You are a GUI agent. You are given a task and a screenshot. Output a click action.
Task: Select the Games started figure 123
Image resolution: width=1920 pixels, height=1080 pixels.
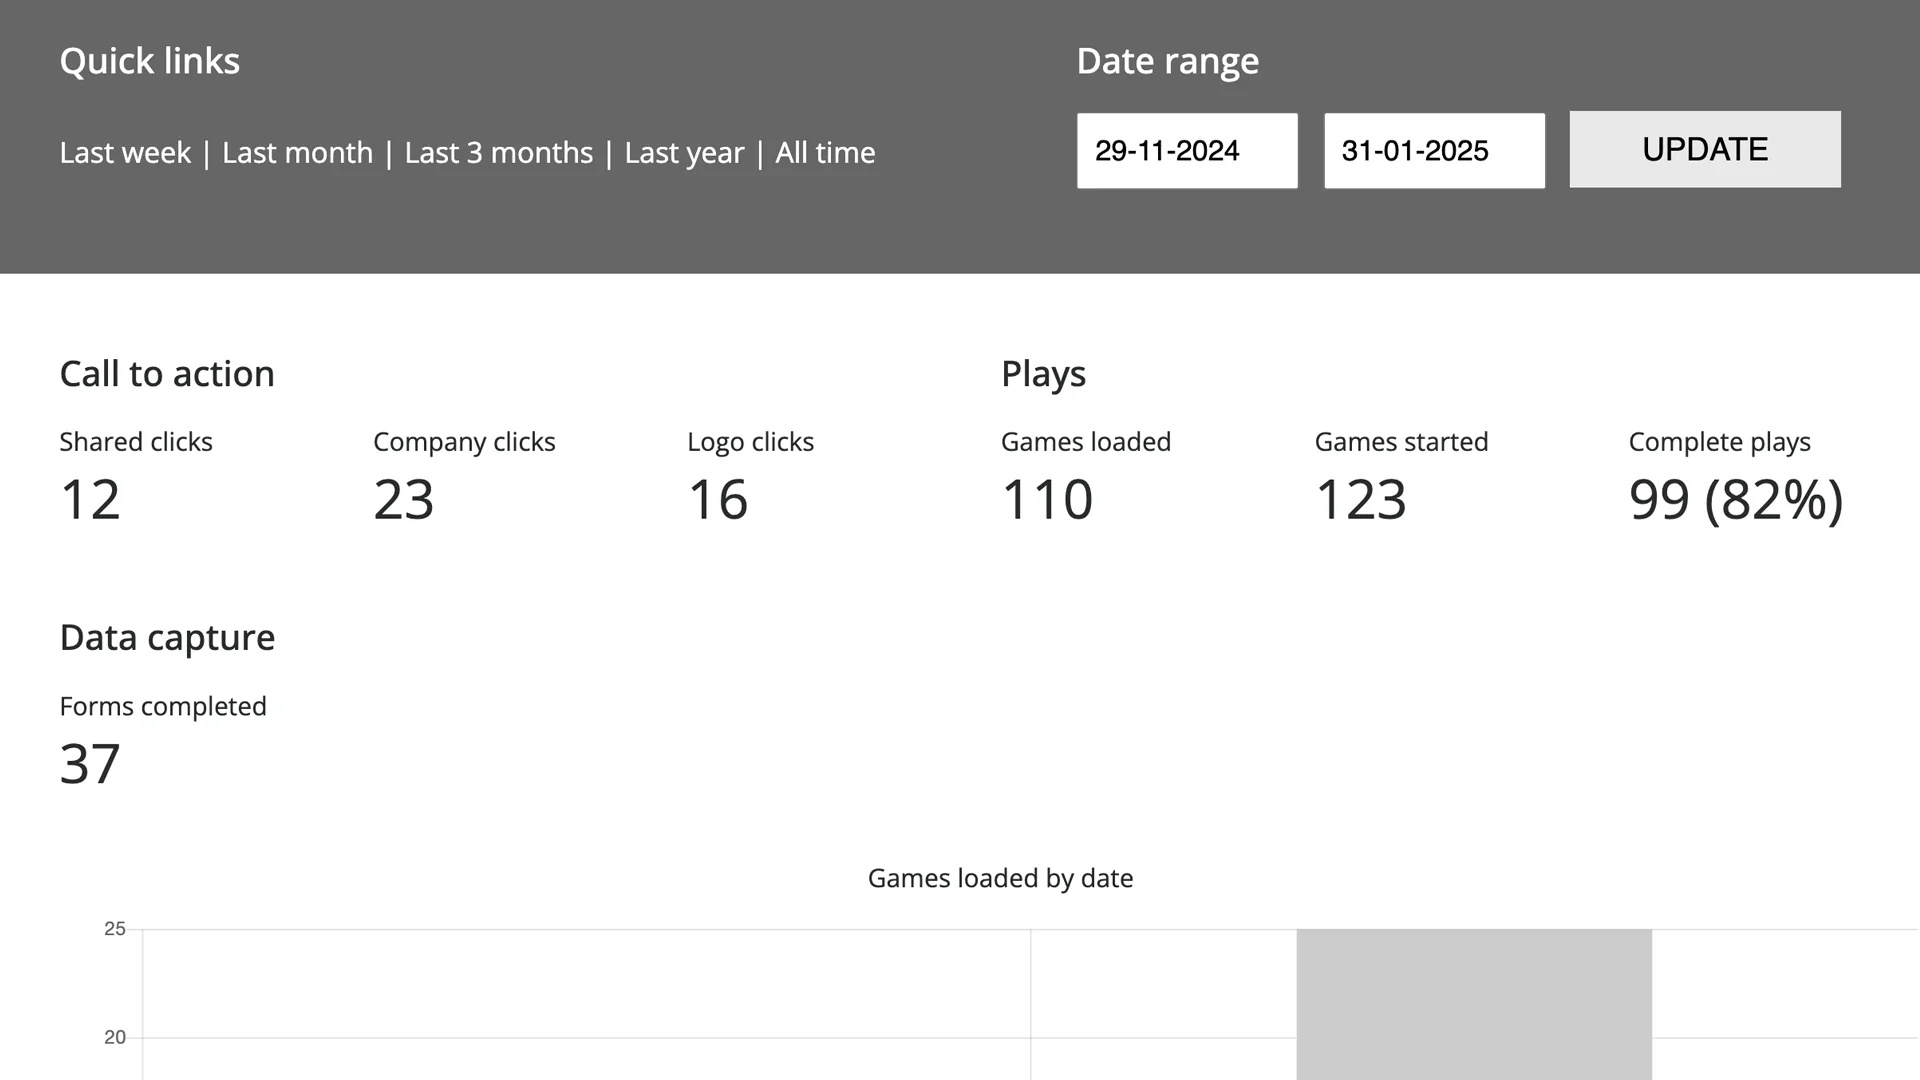point(1361,499)
